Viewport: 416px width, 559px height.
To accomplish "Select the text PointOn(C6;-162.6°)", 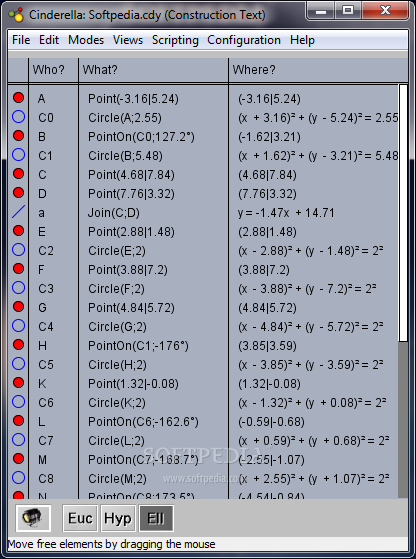I will tap(143, 422).
